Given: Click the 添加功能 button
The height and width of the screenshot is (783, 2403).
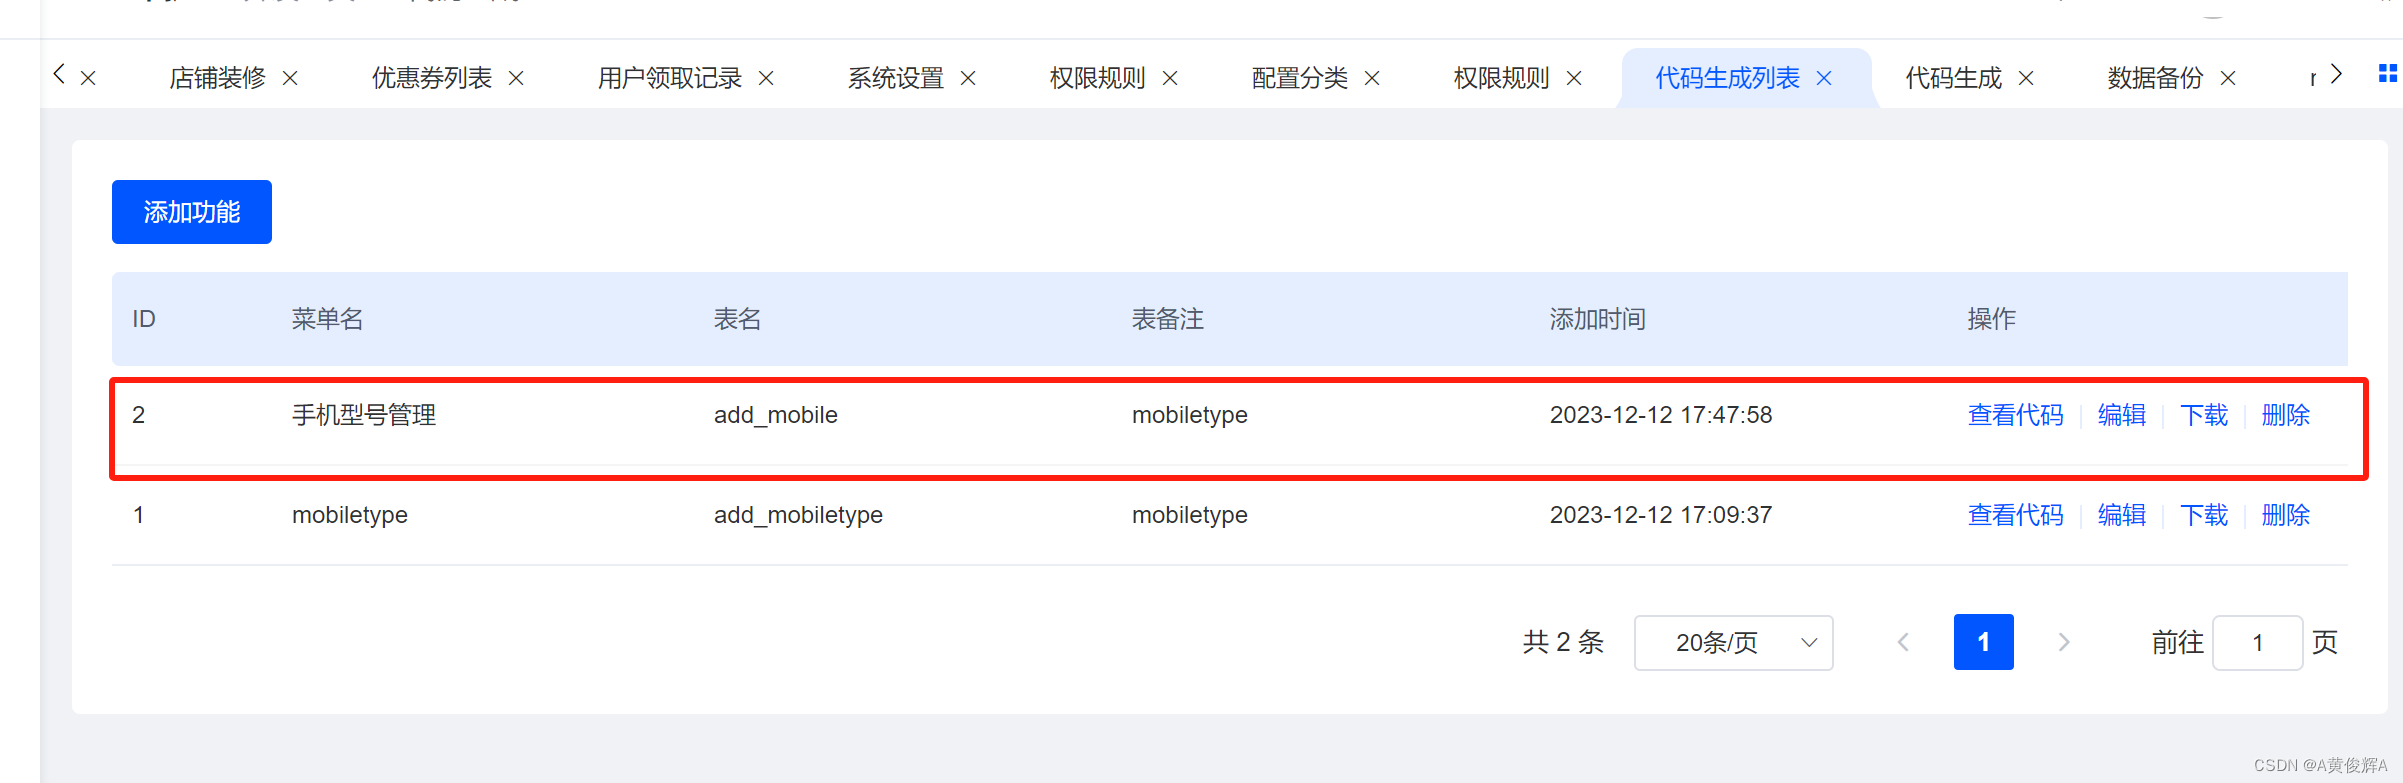Looking at the screenshot, I should click(x=192, y=212).
